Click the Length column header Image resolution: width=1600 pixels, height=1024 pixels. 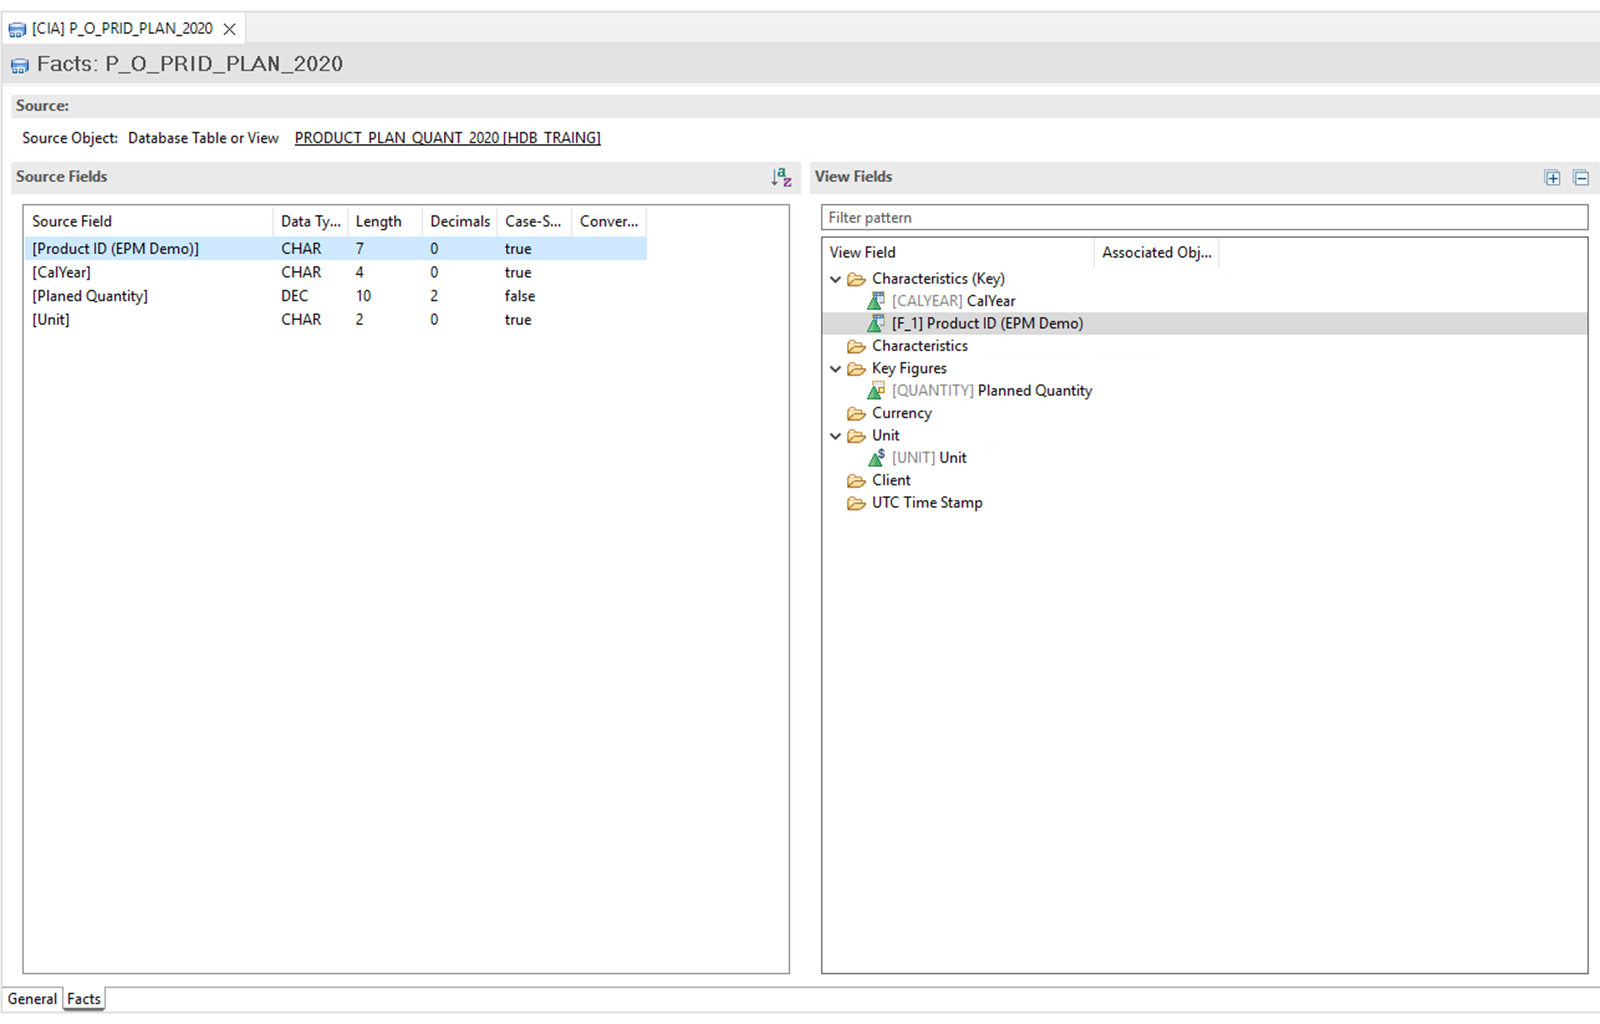click(x=384, y=221)
